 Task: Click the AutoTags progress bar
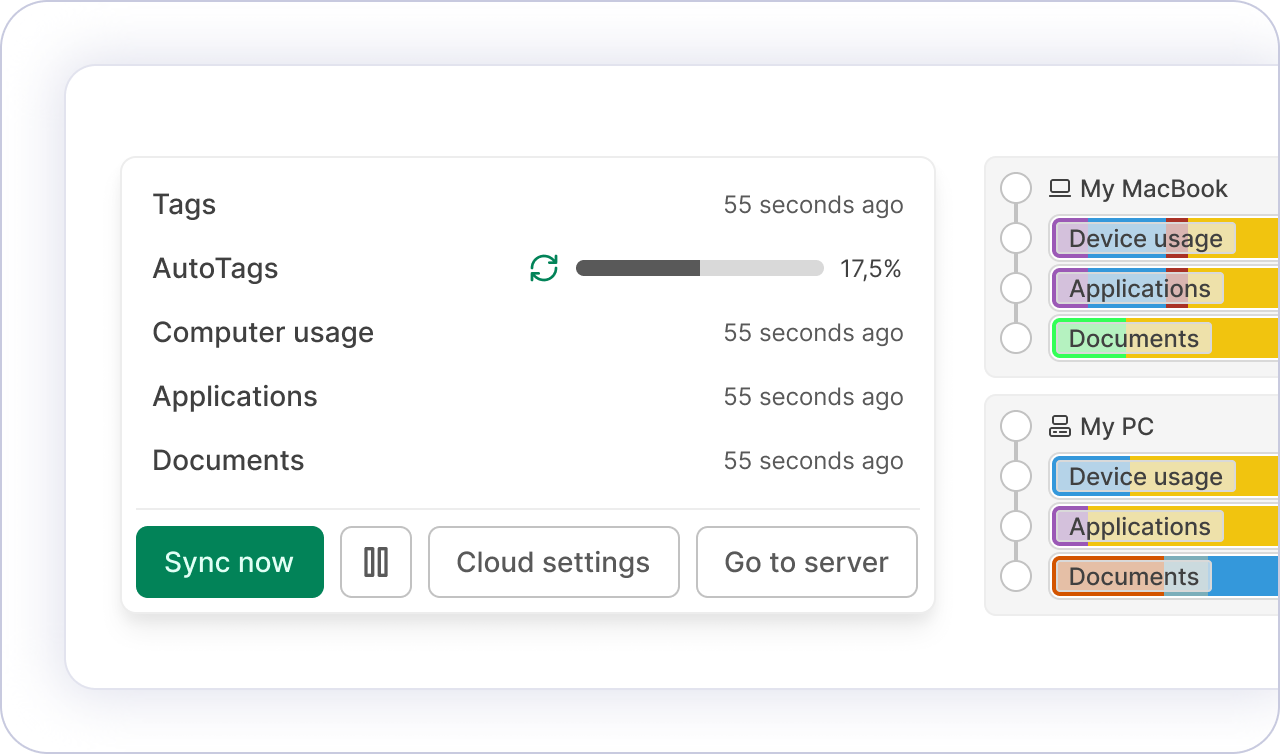point(699,268)
